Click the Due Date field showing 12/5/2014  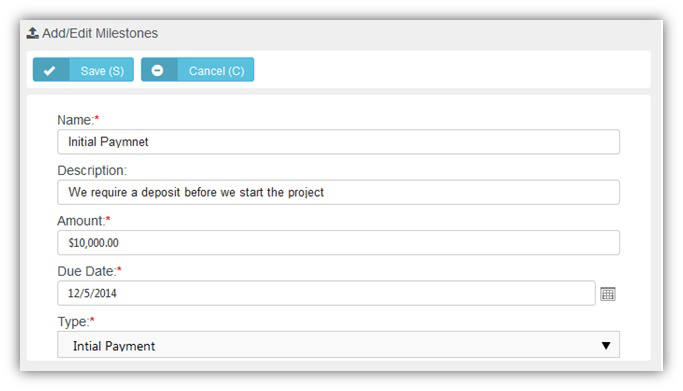tap(326, 293)
